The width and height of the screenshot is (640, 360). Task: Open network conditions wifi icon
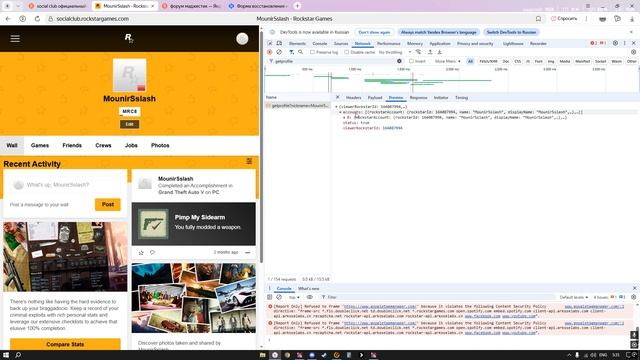pos(418,52)
